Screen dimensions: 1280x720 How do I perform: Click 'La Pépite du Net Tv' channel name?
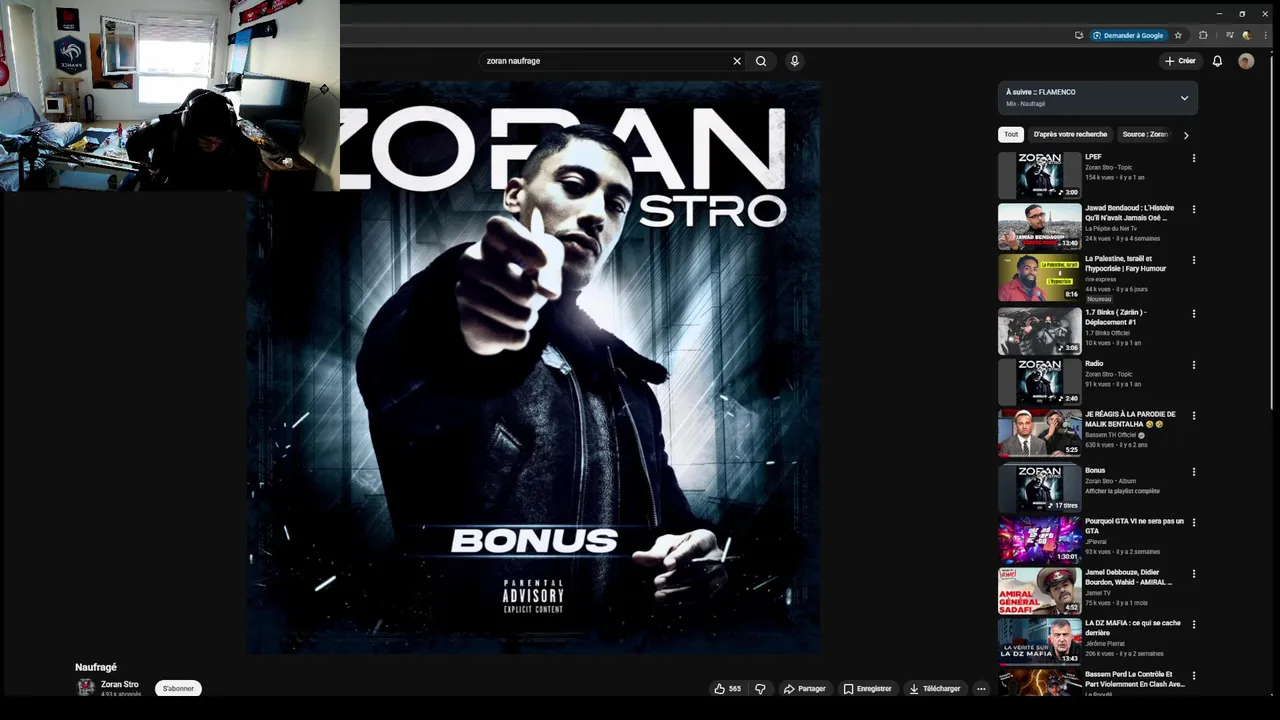point(1111,229)
